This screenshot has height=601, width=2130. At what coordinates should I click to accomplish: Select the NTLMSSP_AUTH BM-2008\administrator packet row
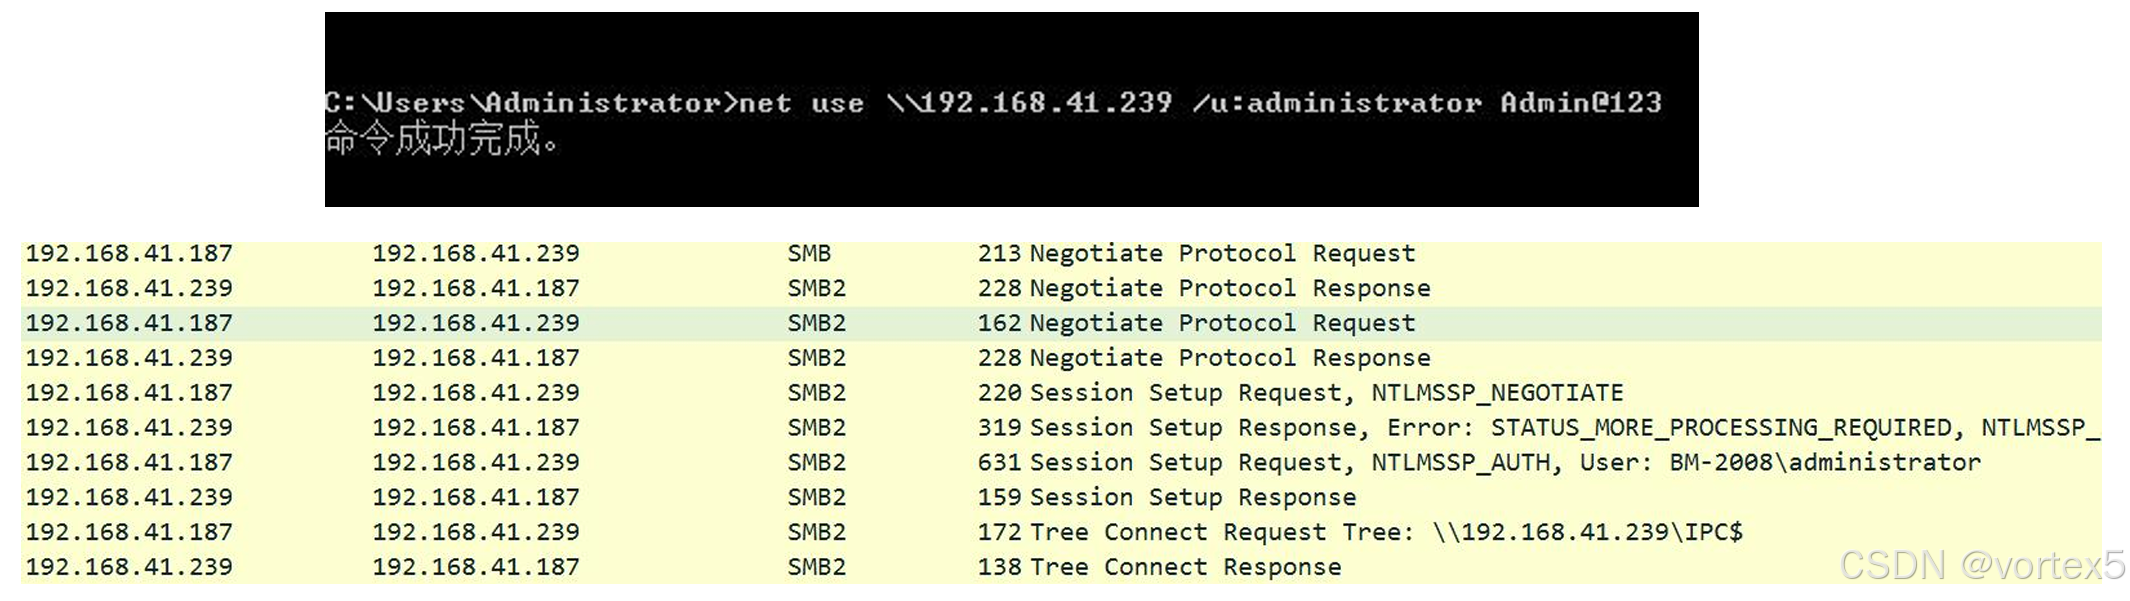1061,463
